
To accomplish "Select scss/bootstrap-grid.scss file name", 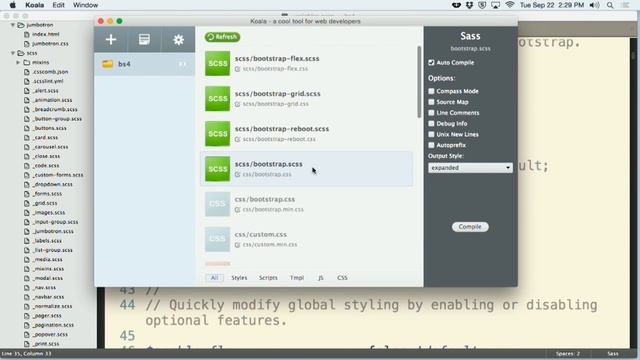I will (x=278, y=93).
